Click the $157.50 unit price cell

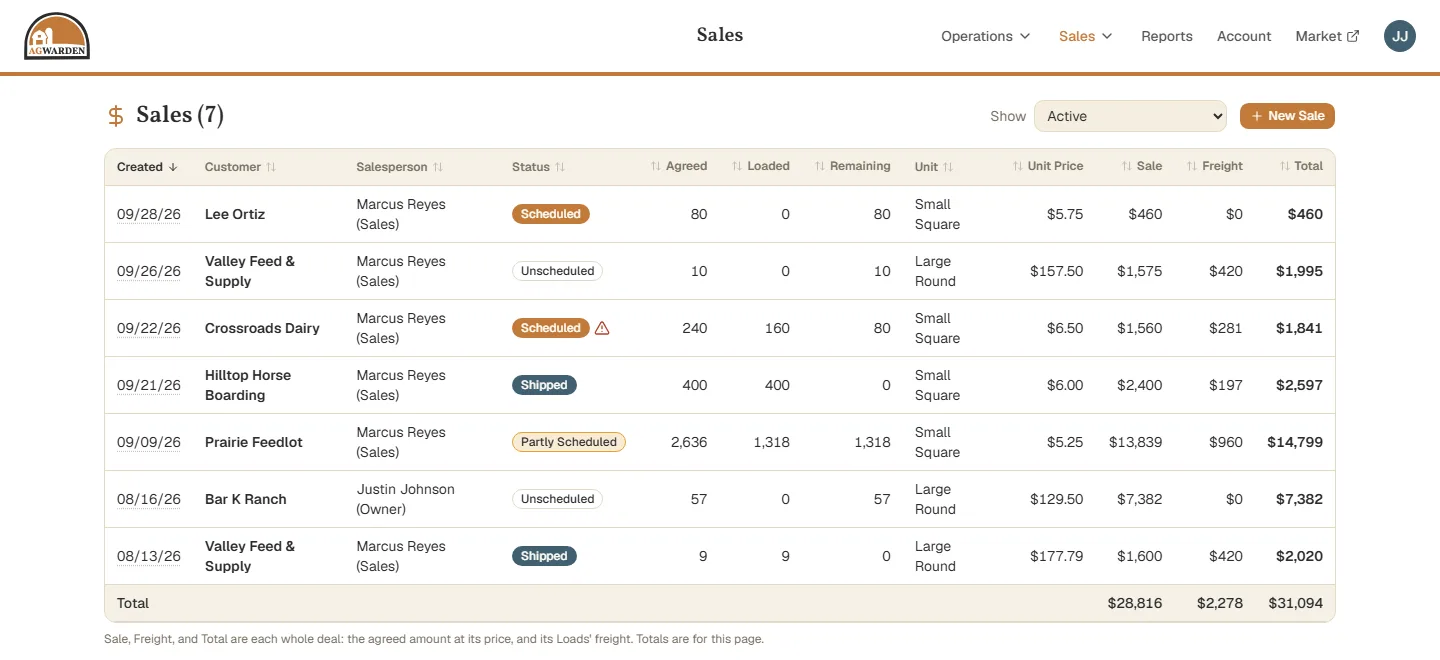point(1057,271)
